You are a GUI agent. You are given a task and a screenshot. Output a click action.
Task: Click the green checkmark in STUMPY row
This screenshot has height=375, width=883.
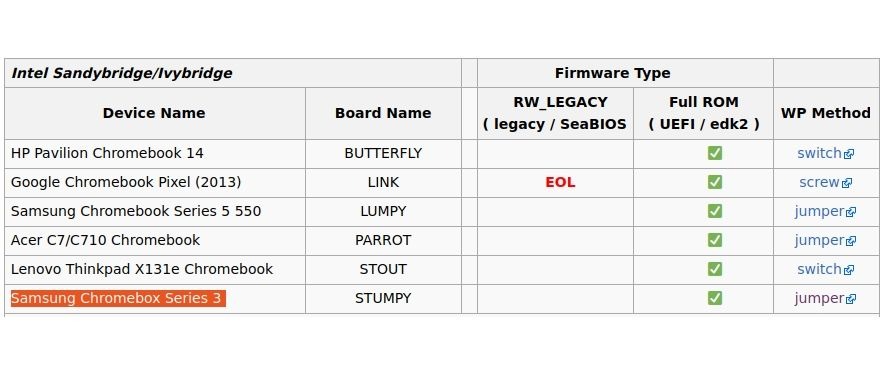[x=715, y=298]
